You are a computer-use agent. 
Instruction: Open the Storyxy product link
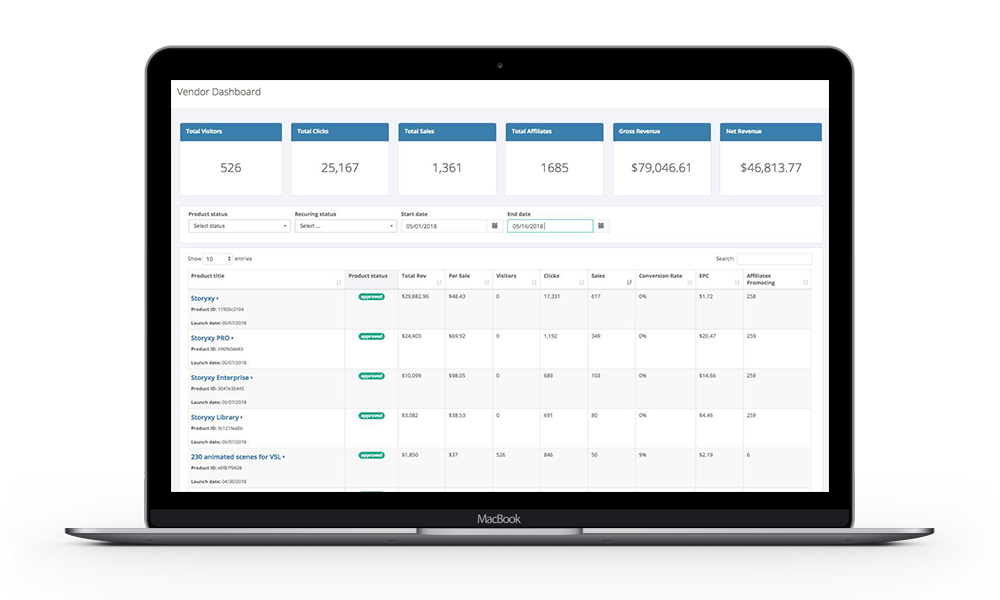pos(203,298)
